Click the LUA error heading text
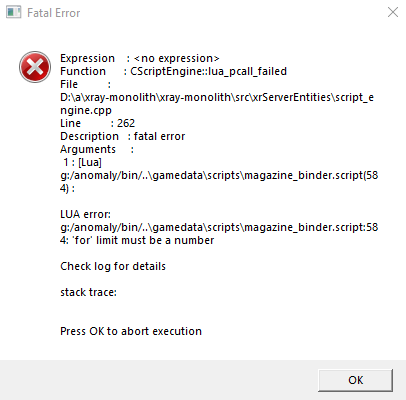The width and height of the screenshot is (406, 400). click(85, 214)
